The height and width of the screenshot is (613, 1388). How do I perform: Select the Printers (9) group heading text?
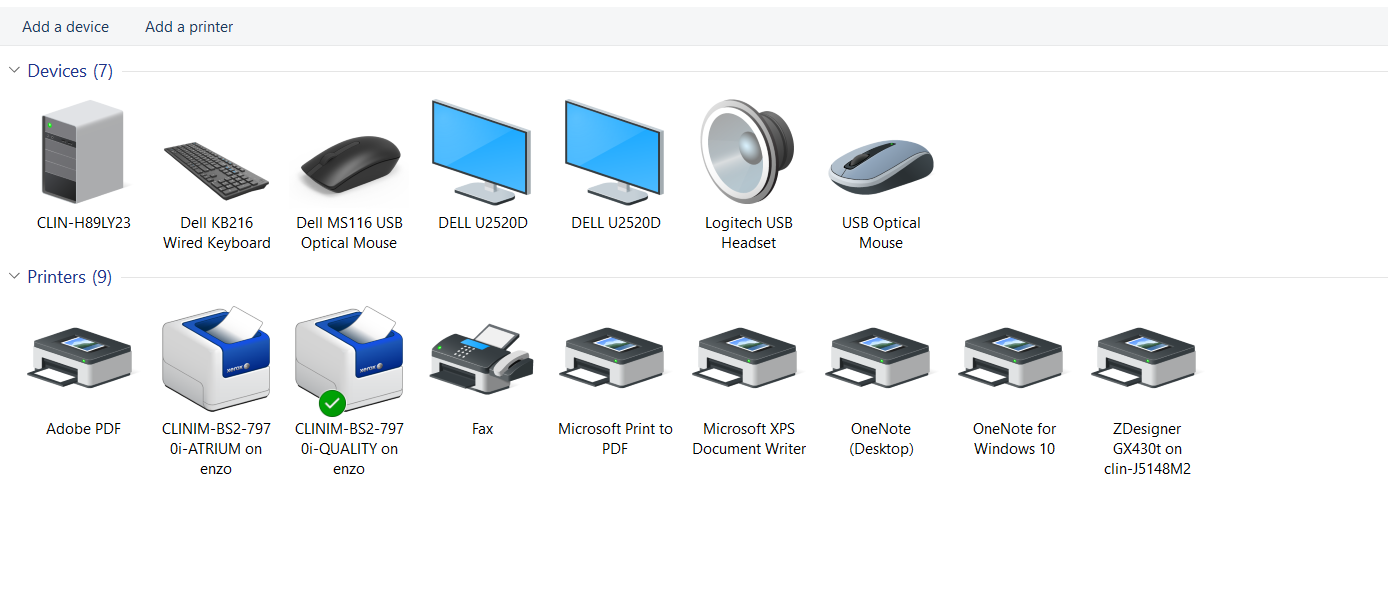click(x=70, y=277)
